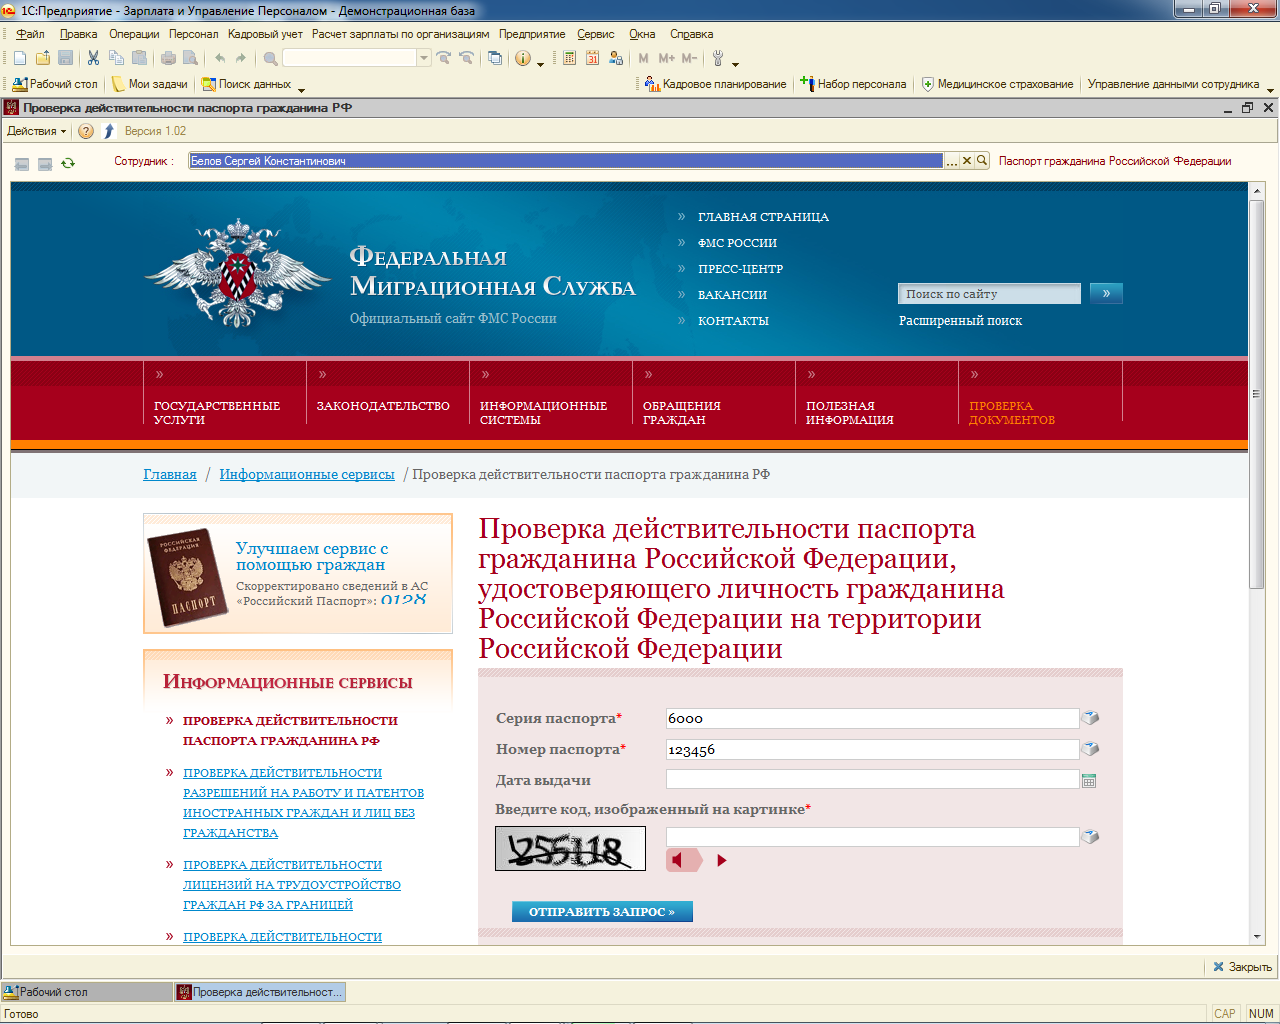Click the user with lock icon
This screenshot has width=1280, height=1024.
pyautogui.click(x=616, y=59)
